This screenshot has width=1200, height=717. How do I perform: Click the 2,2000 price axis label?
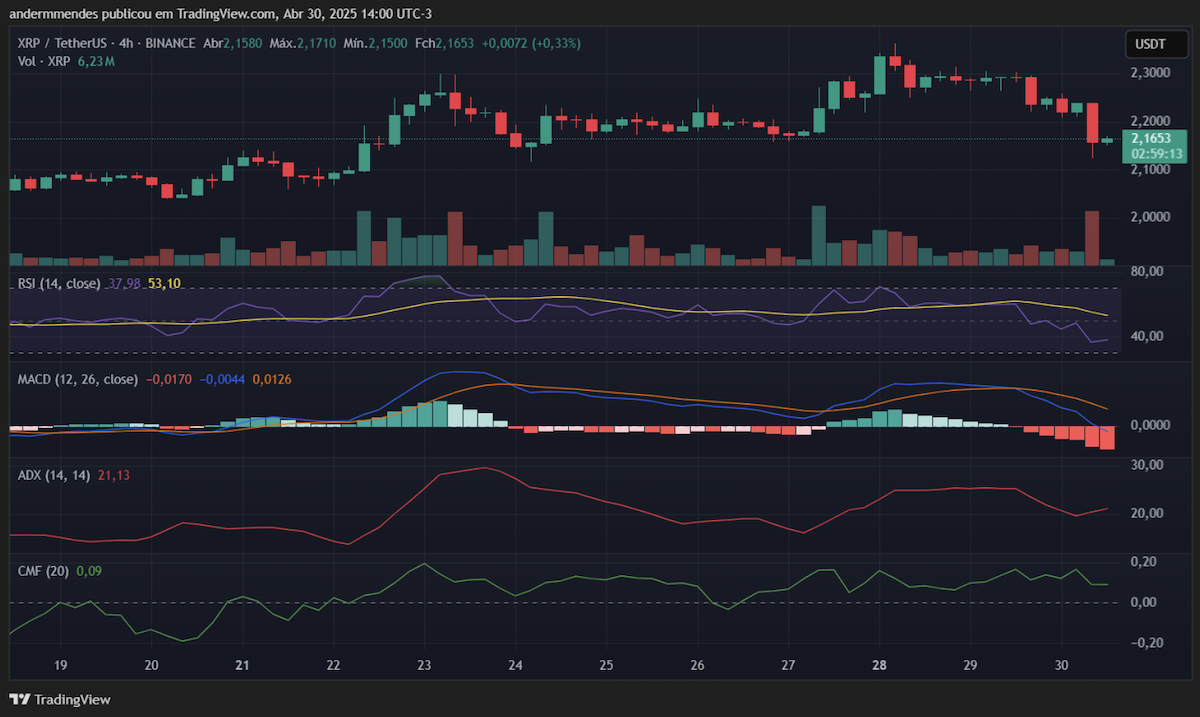(1150, 121)
